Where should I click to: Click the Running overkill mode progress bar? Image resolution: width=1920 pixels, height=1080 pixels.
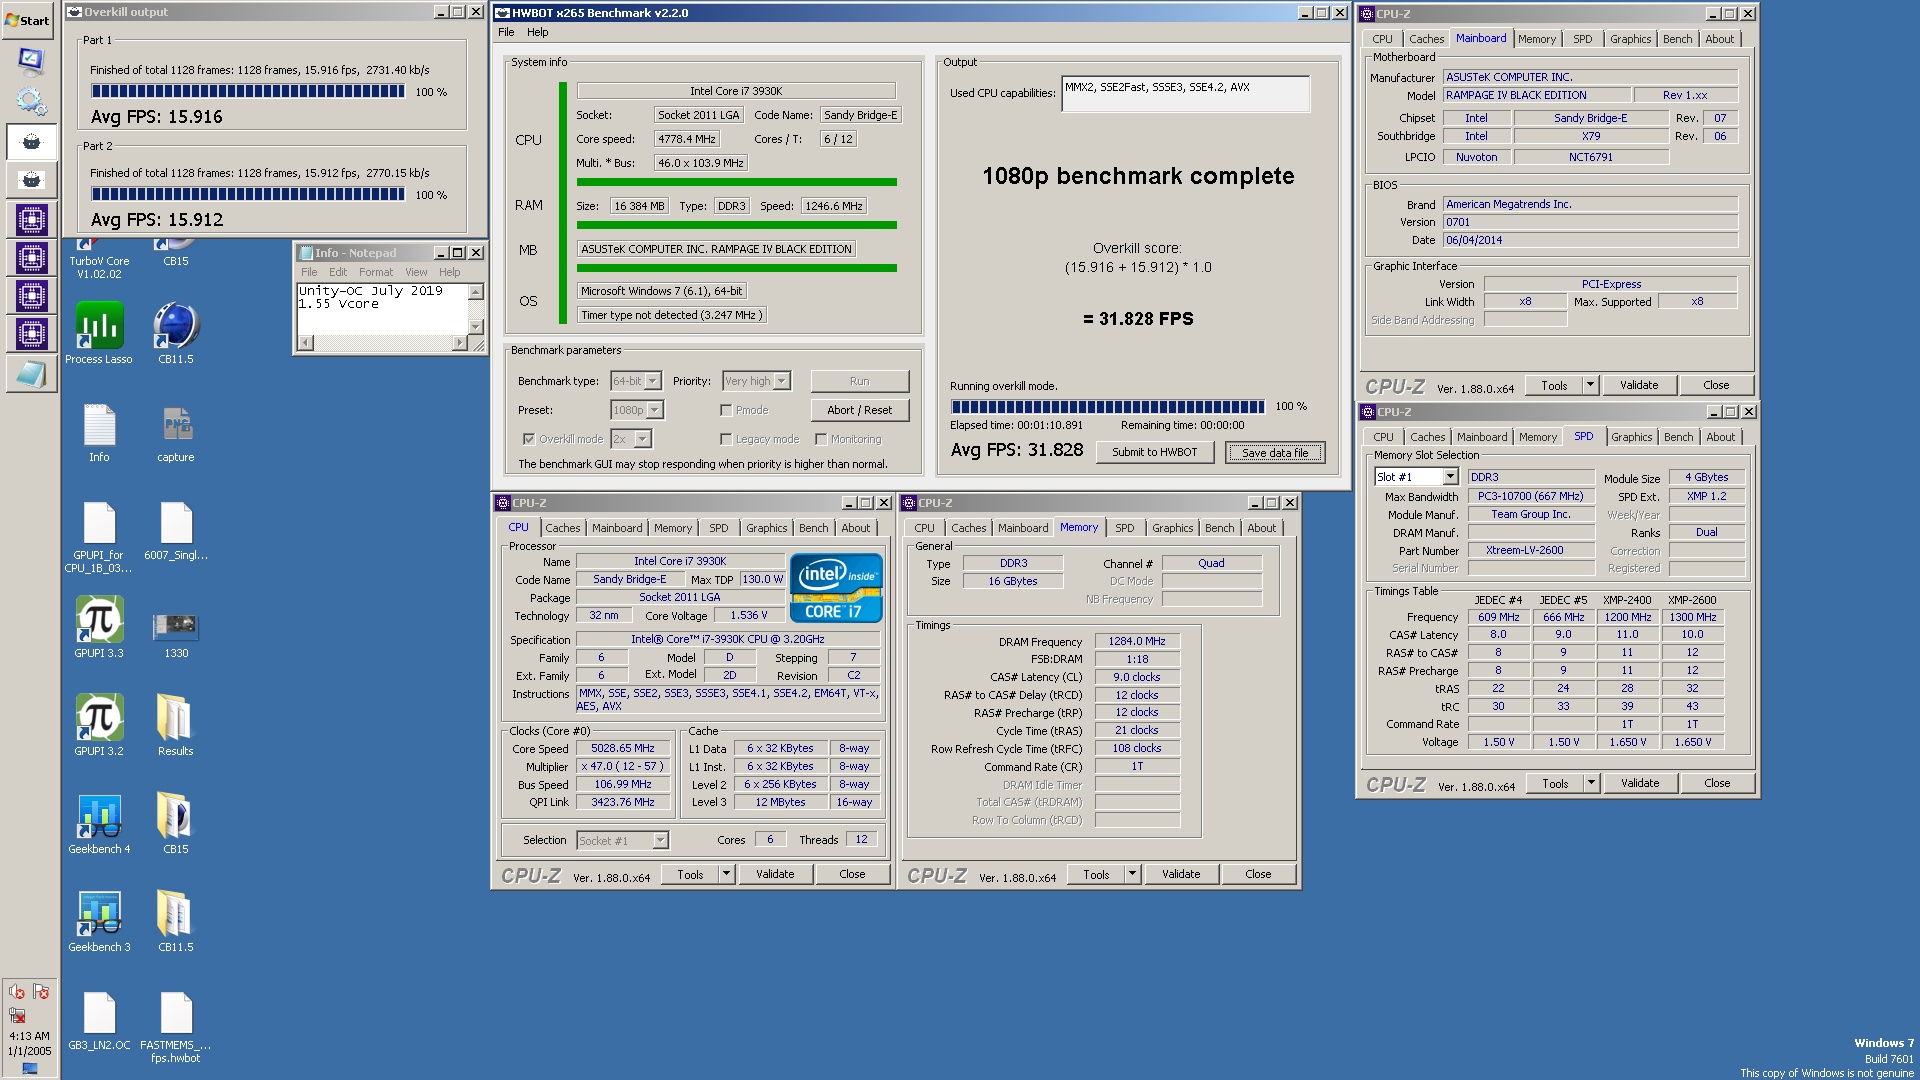pyautogui.click(x=1108, y=407)
